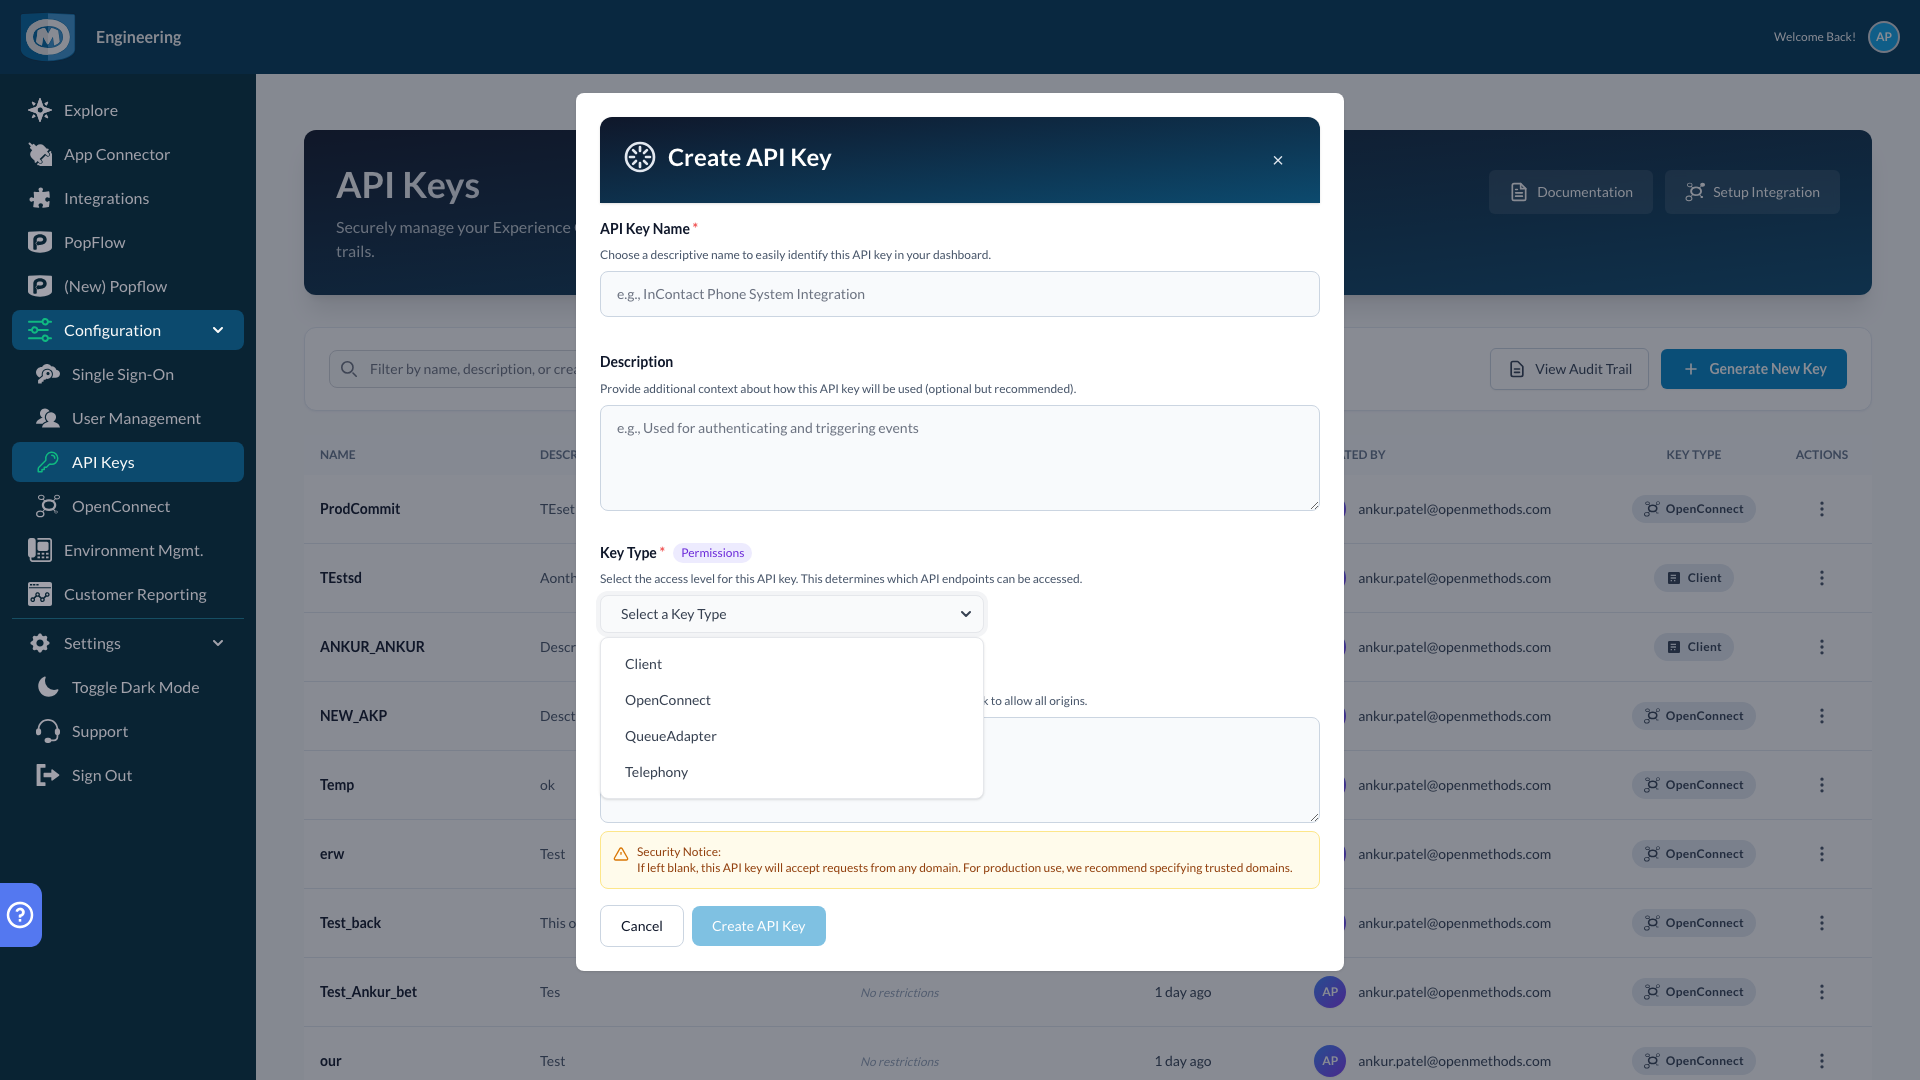The width and height of the screenshot is (1920, 1080).
Task: Open the help question mark widget
Action: click(x=20, y=915)
